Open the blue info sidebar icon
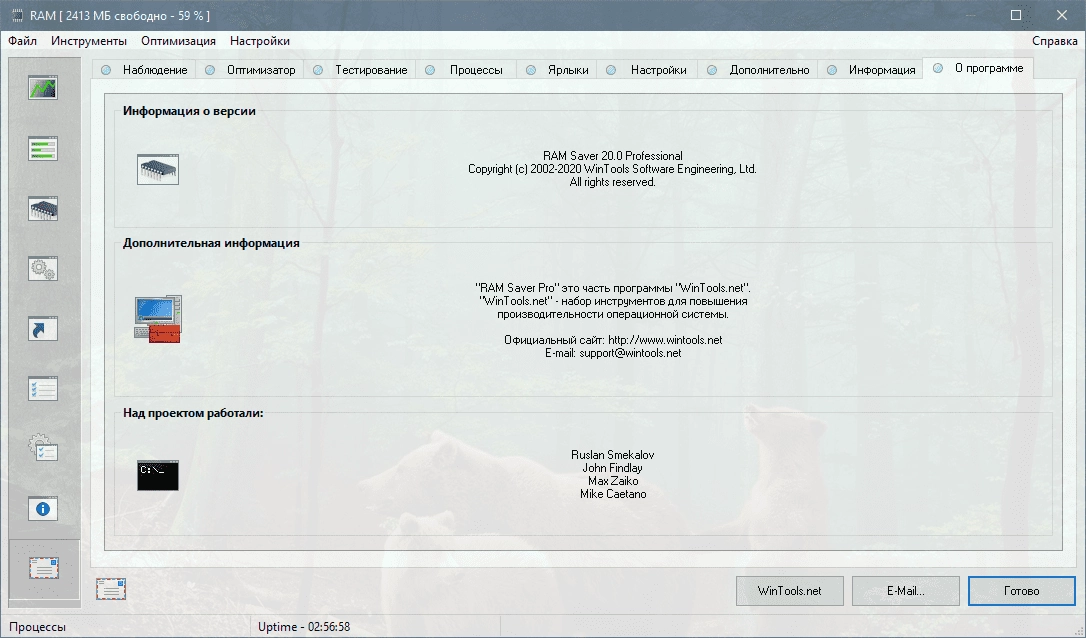 point(43,509)
